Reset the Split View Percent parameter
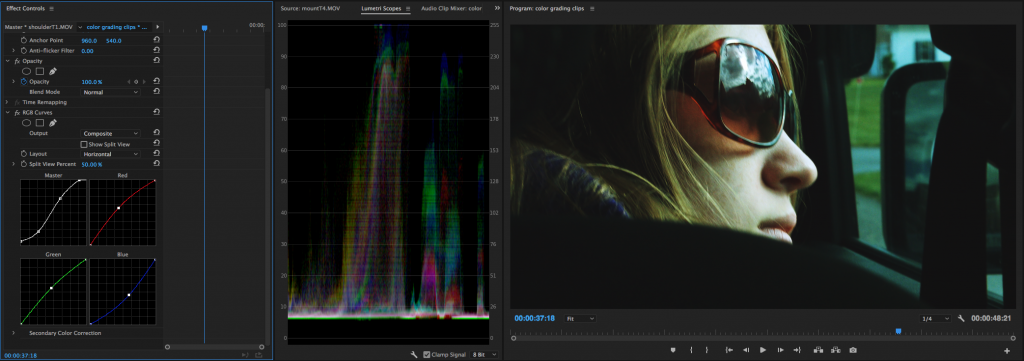 [157, 164]
